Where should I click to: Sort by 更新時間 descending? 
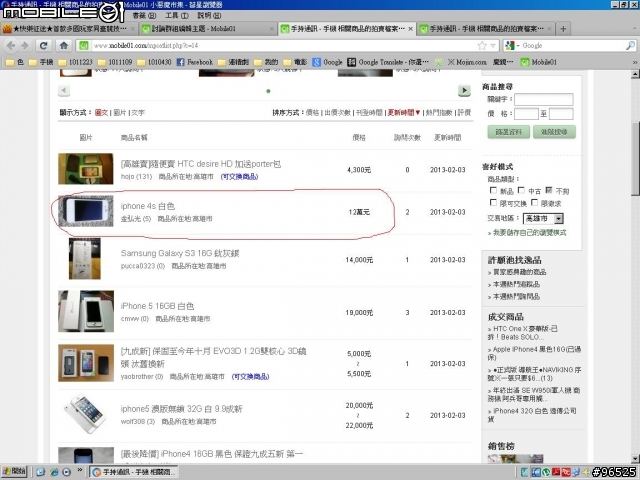(404, 112)
